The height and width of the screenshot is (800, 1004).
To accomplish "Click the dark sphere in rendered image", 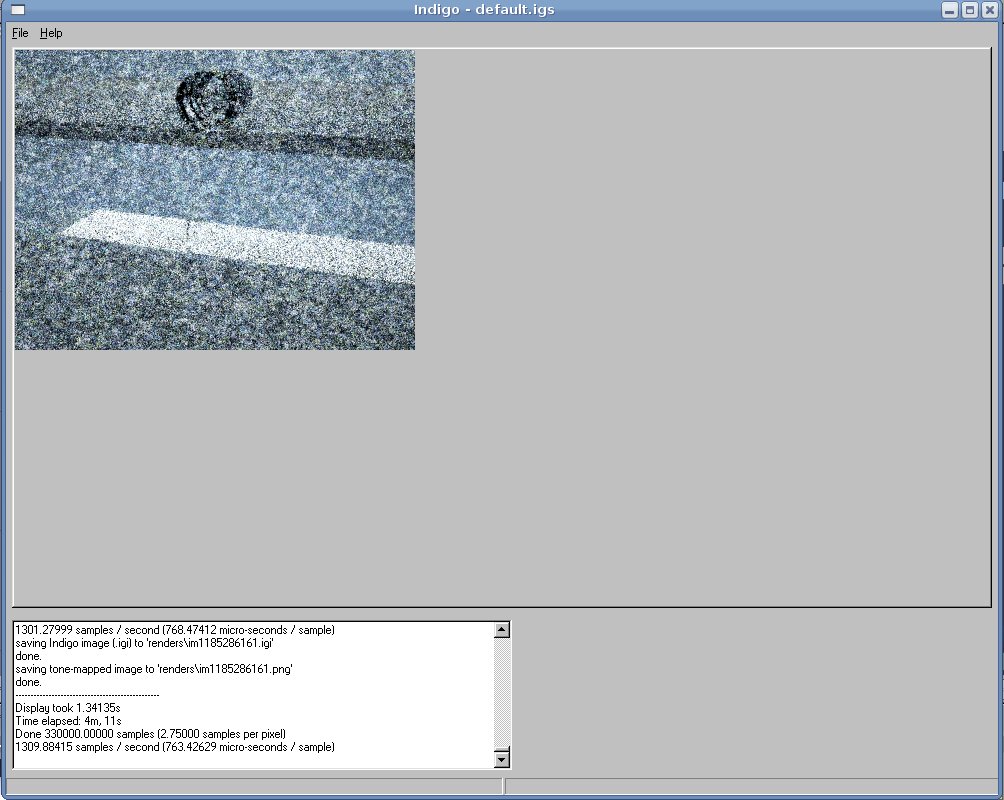I will coord(213,98).
